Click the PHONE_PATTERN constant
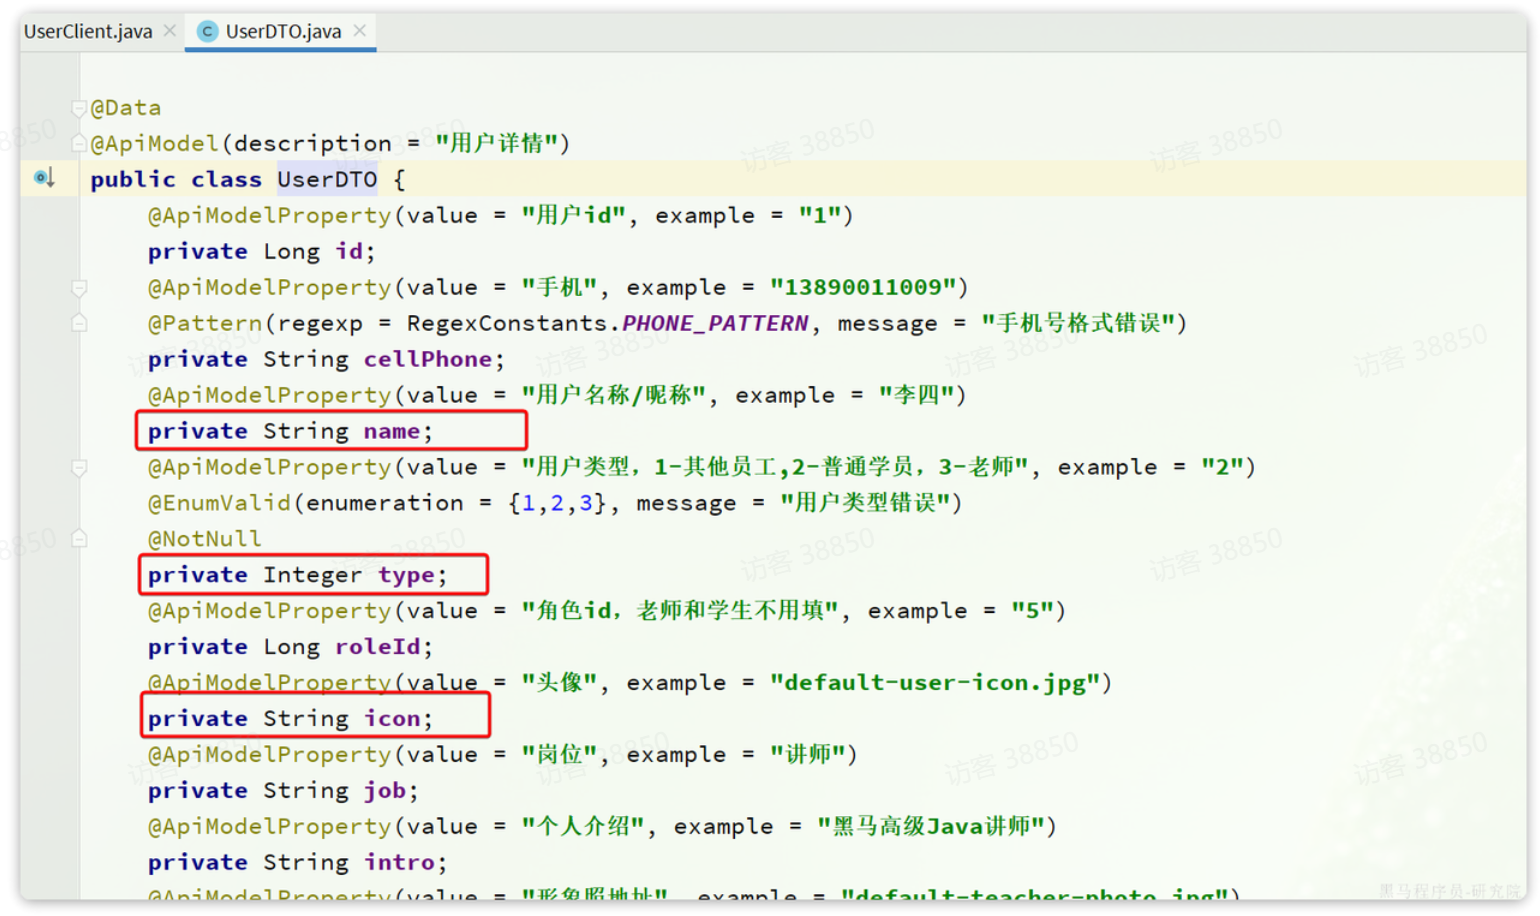The image size is (1540, 916). pos(715,324)
